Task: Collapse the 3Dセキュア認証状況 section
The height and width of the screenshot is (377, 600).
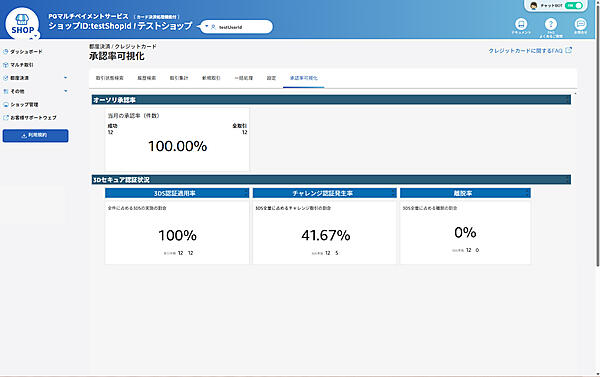Action: click(x=567, y=180)
